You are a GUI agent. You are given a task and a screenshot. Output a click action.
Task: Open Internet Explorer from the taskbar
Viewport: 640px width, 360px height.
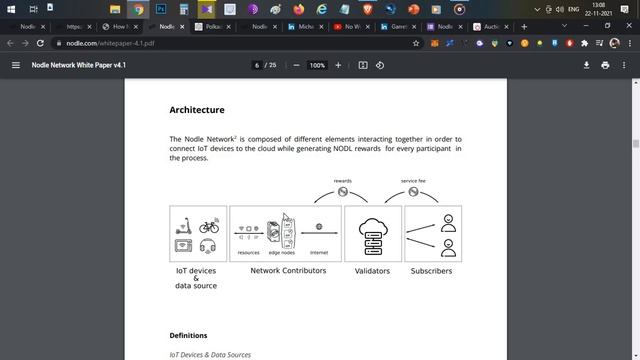coord(322,9)
